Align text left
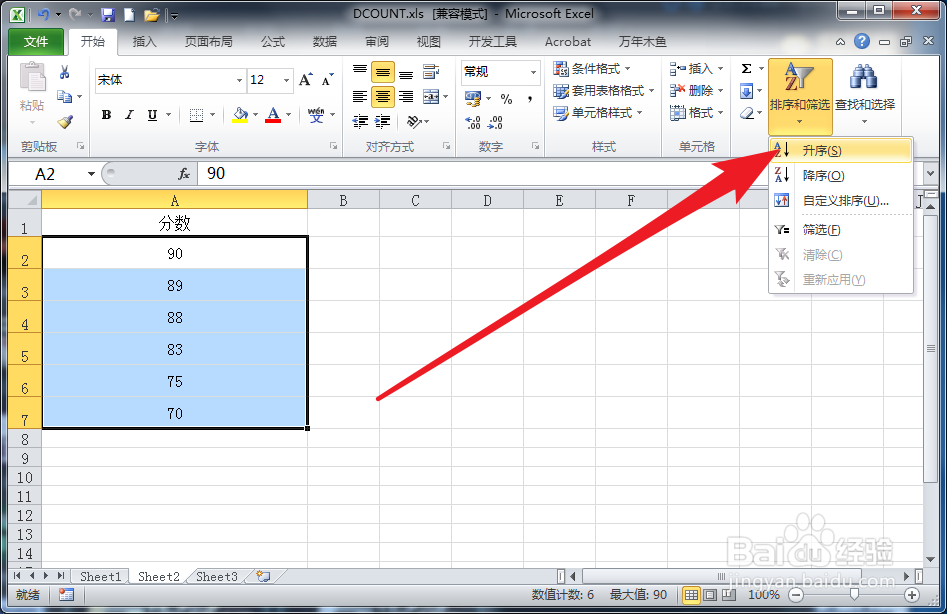Viewport: 947px width, 614px height. 360,97
